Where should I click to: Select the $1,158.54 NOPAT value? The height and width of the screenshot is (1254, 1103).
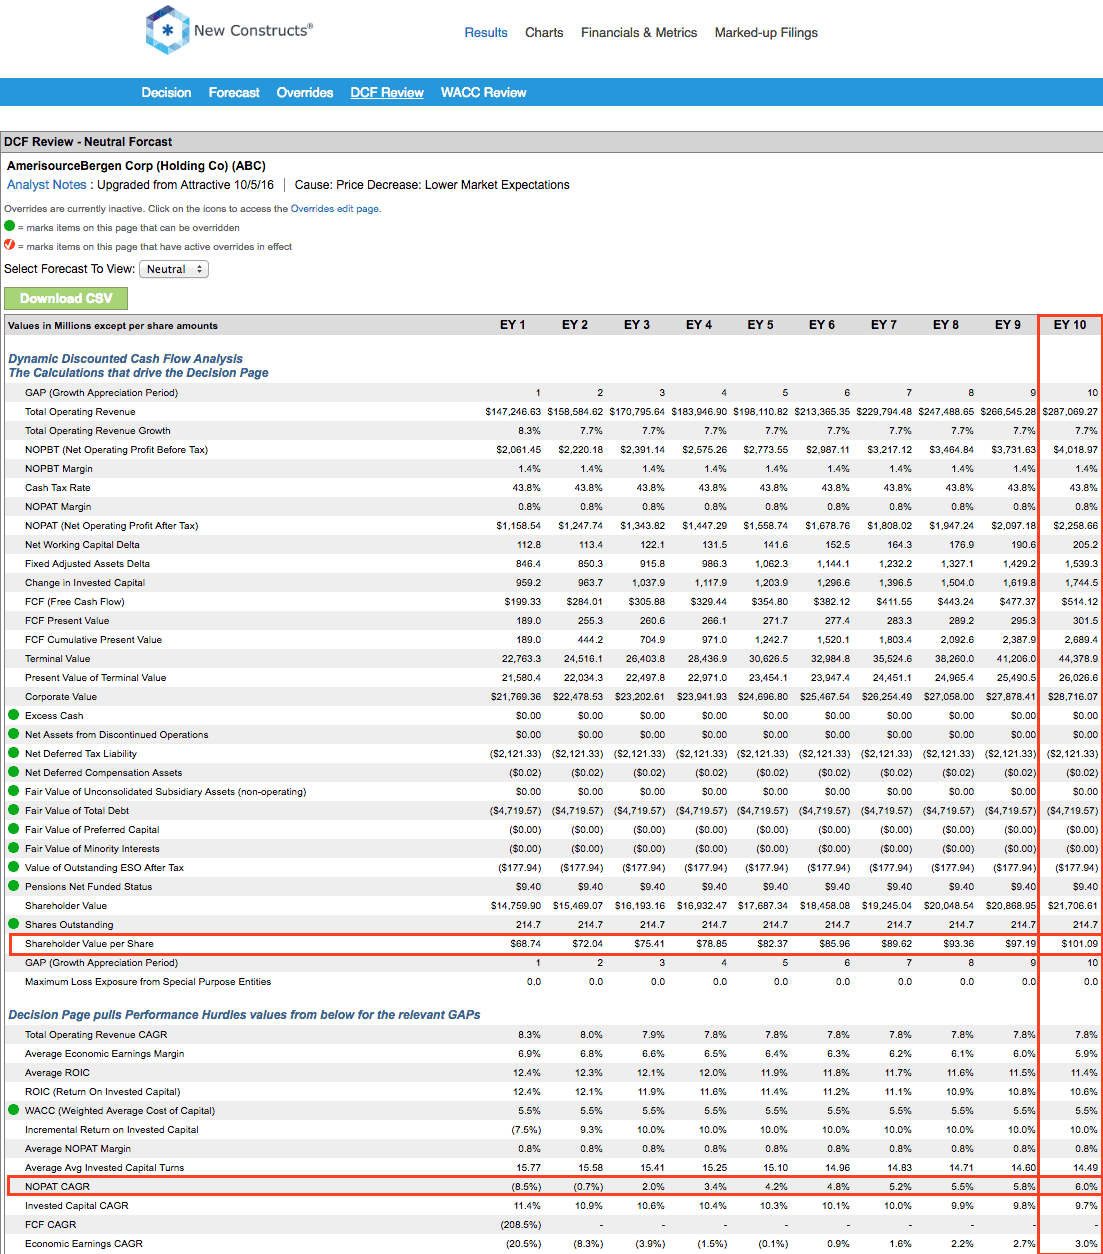[x=518, y=526]
